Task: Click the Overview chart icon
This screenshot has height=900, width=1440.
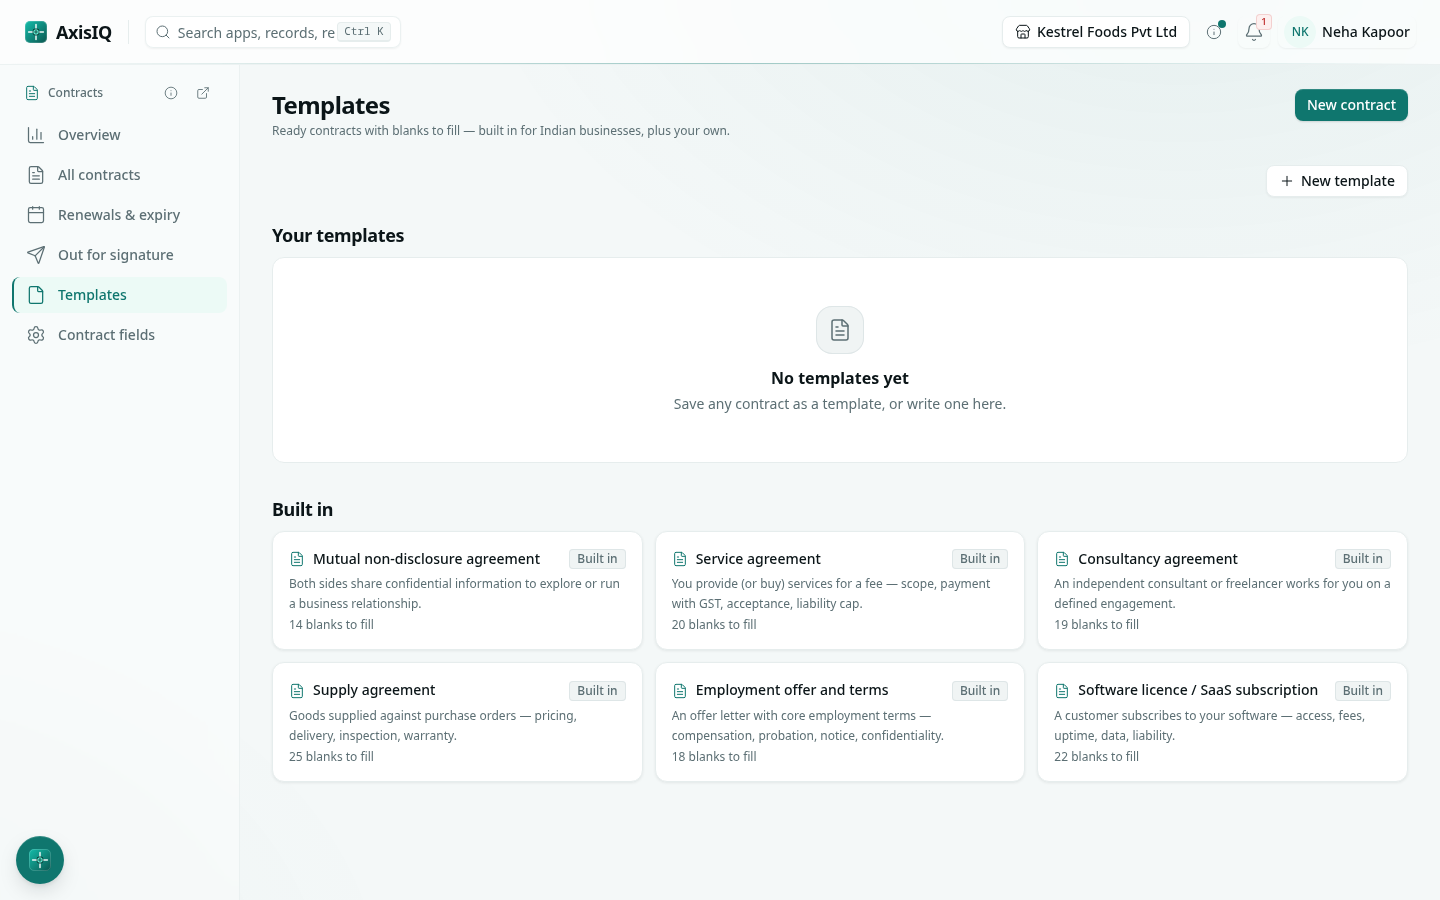Action: point(36,135)
